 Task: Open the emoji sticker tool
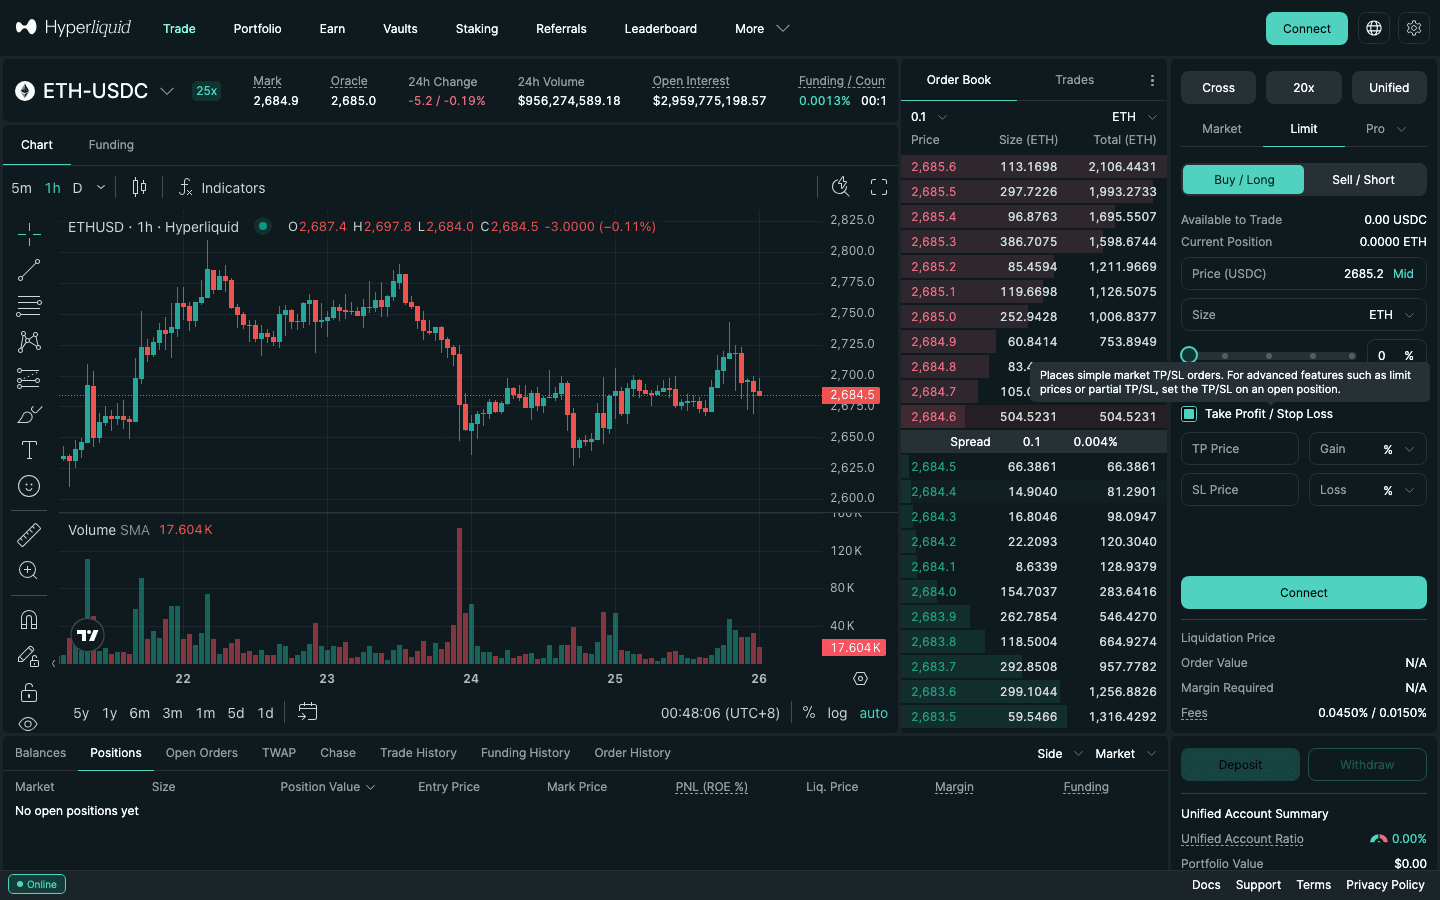[x=29, y=486]
